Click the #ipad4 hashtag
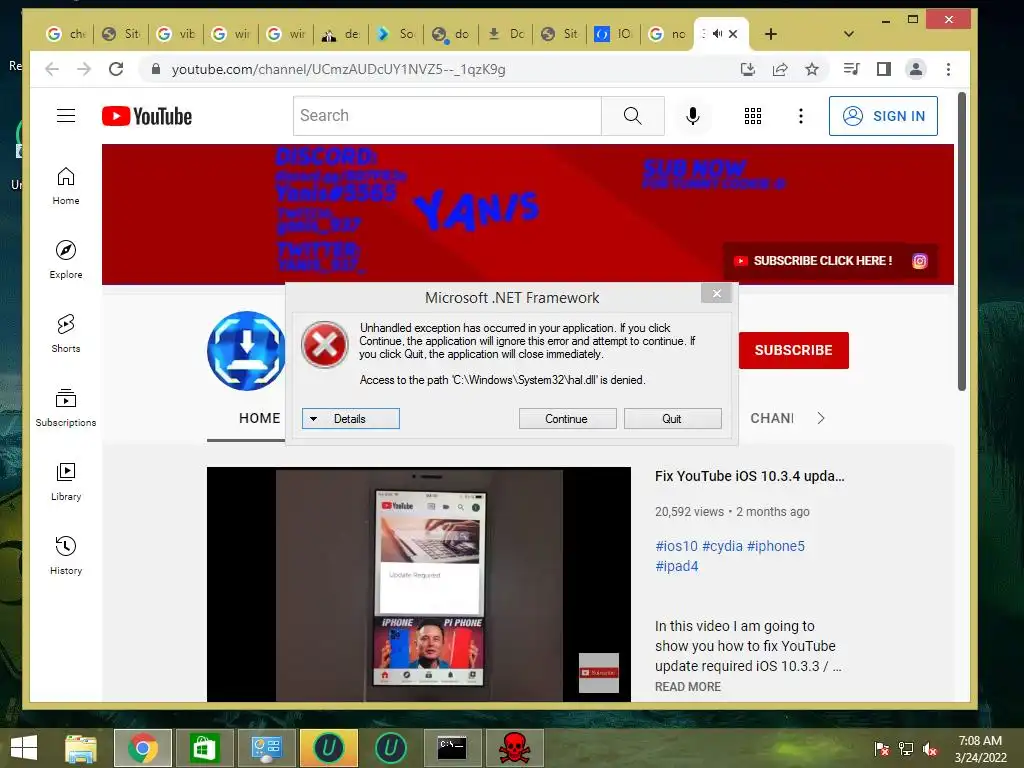The image size is (1024, 768). point(677,566)
